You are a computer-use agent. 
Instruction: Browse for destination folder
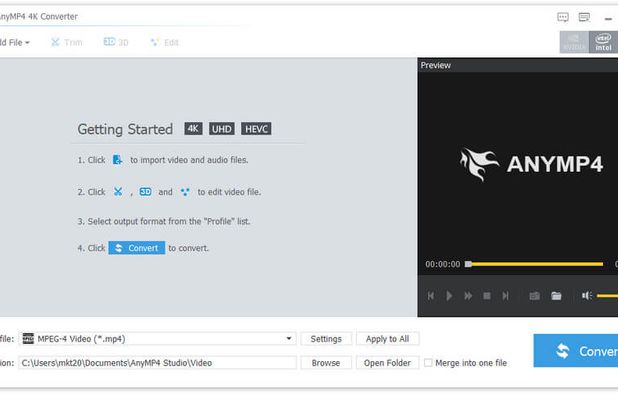tap(326, 362)
